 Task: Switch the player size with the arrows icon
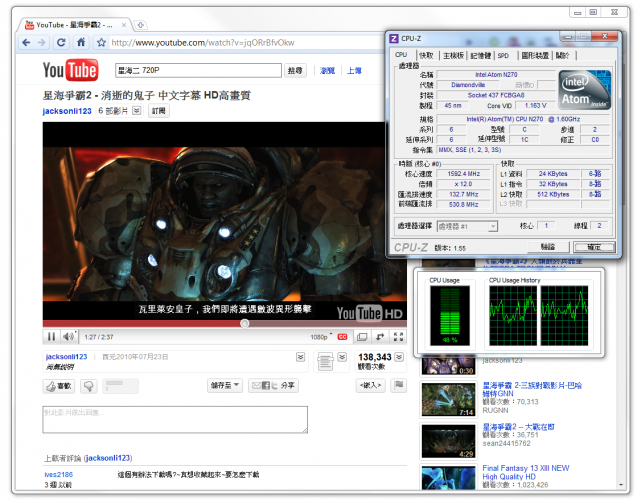coord(380,337)
